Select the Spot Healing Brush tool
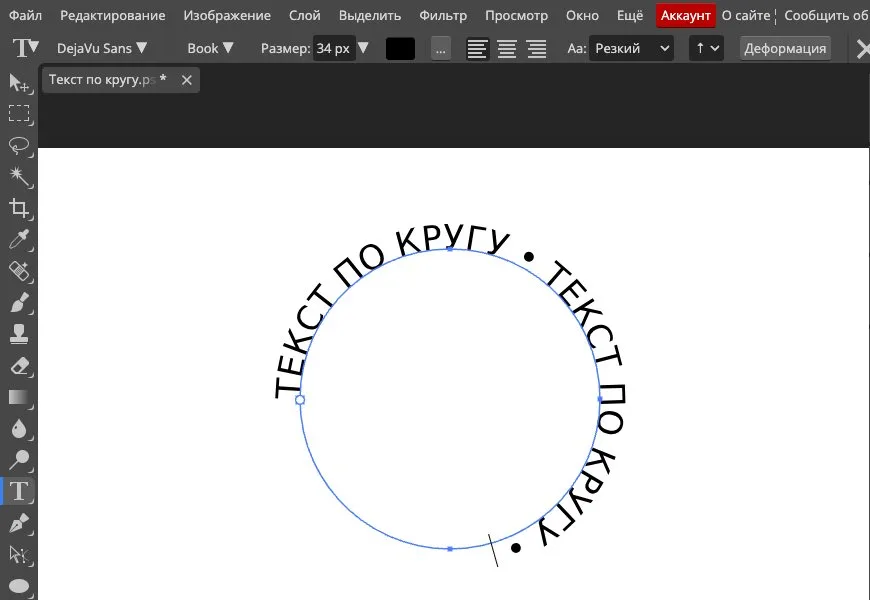The height and width of the screenshot is (600, 870). (19, 271)
